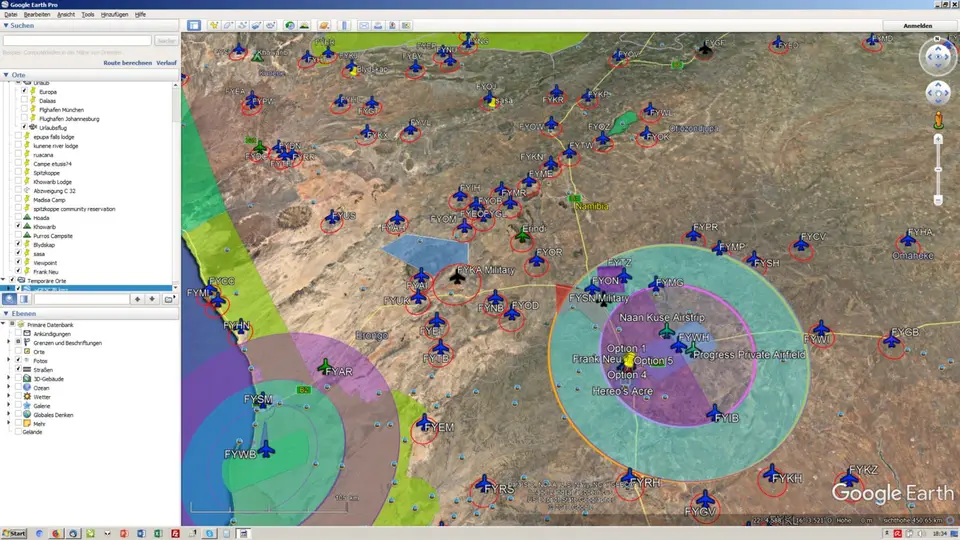Open the Bearbeiten menu

click(37, 14)
